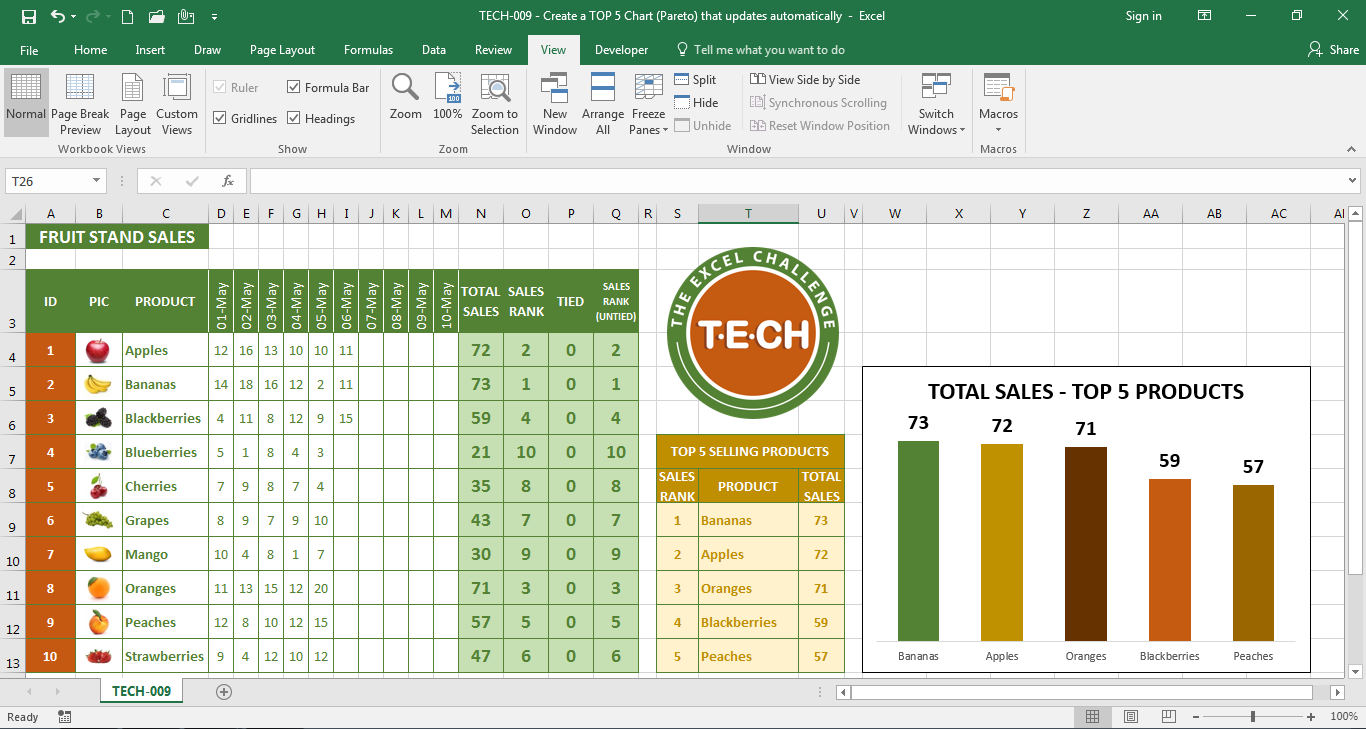Open a New Window
This screenshot has height=729, width=1366.
(x=555, y=103)
